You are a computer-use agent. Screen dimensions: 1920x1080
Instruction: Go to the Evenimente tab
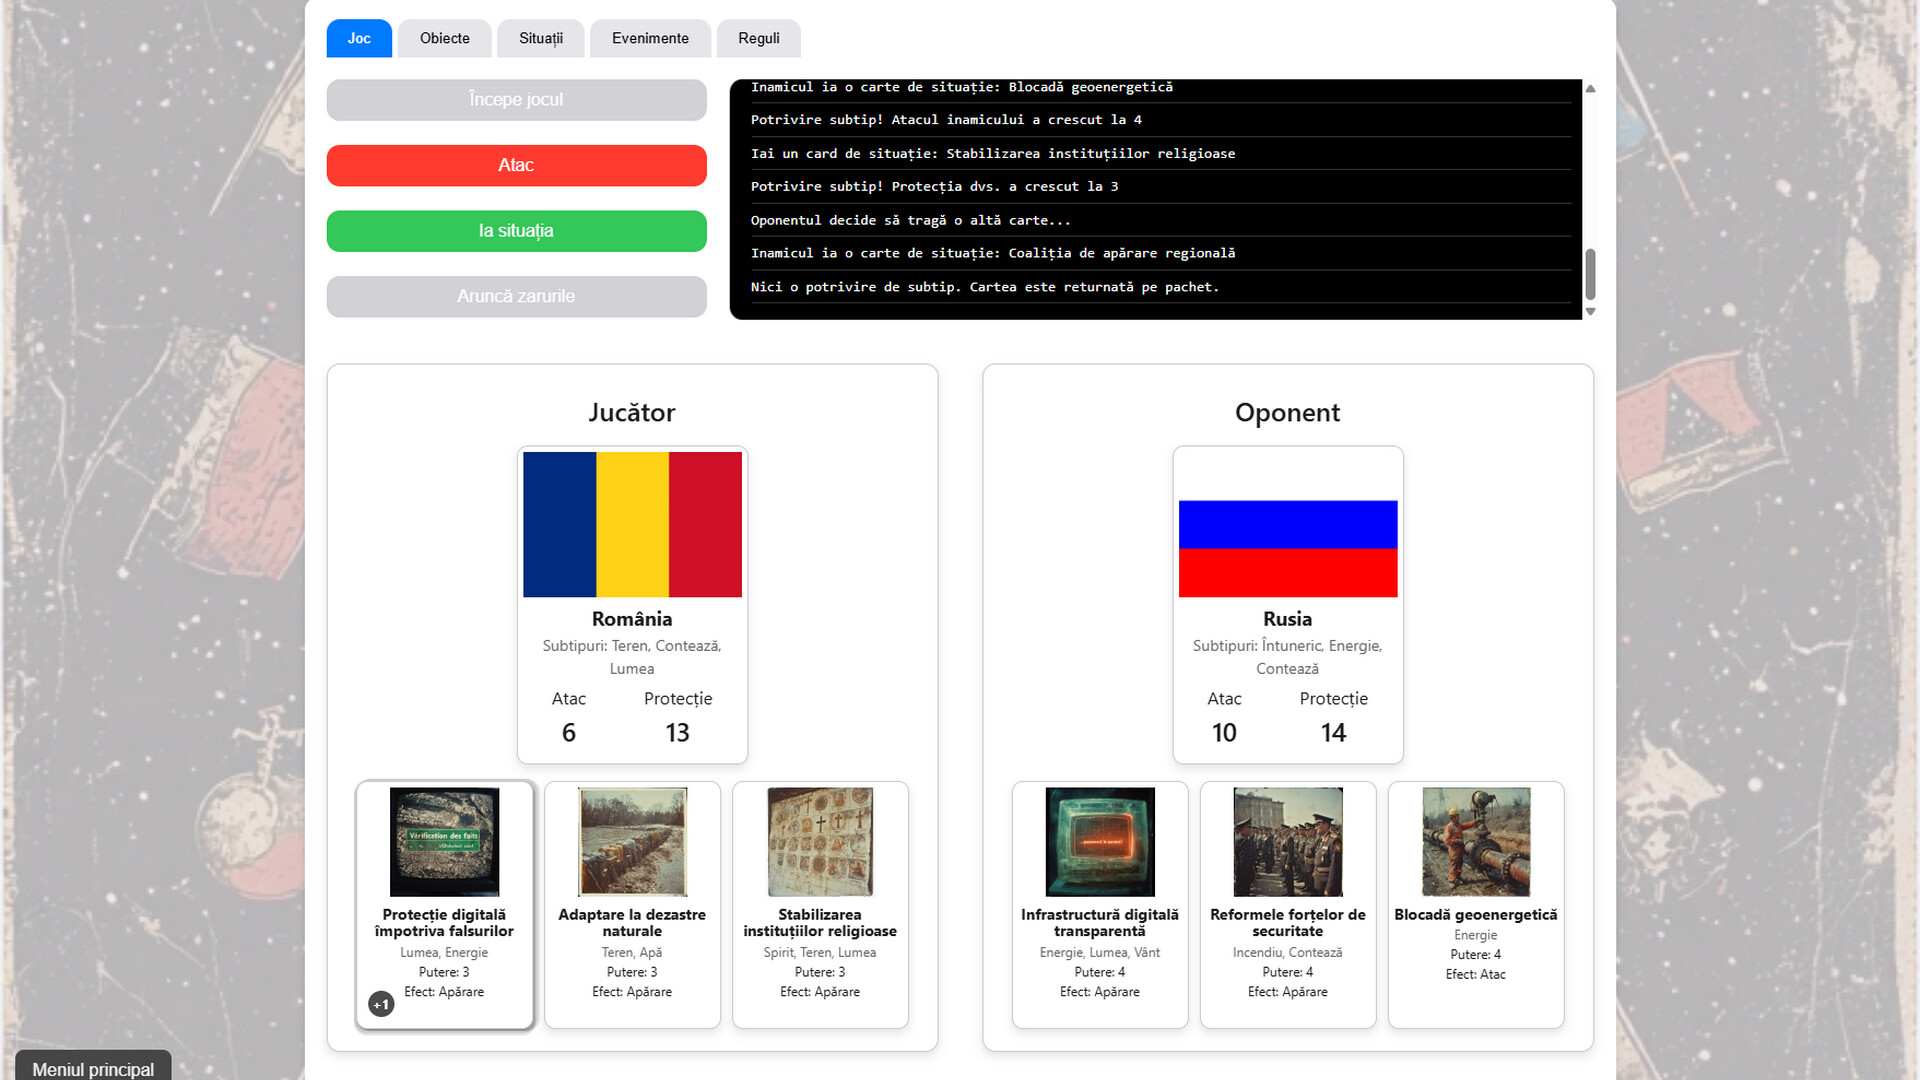[650, 38]
